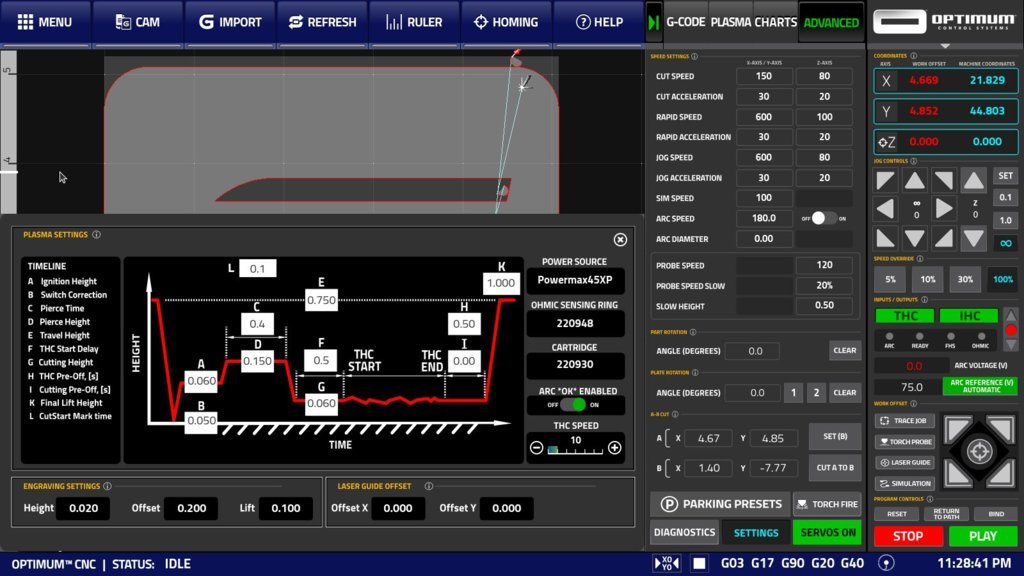Toggle the ARC SPEED on/off switch
This screenshot has height=576, width=1024.
pos(824,219)
